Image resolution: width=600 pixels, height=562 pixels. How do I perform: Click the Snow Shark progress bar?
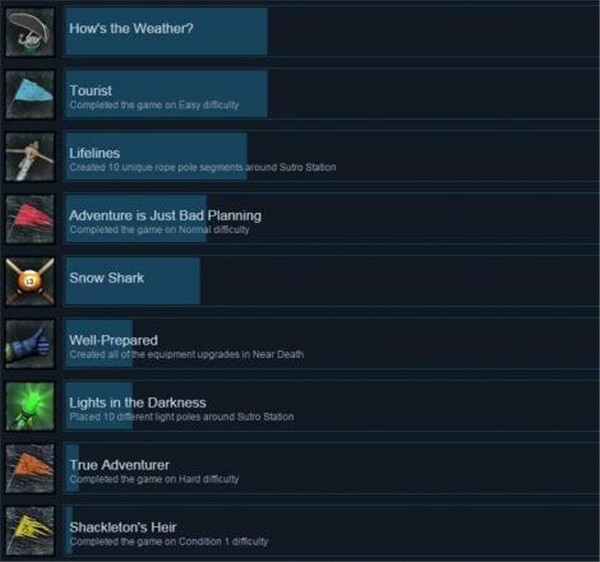click(133, 281)
